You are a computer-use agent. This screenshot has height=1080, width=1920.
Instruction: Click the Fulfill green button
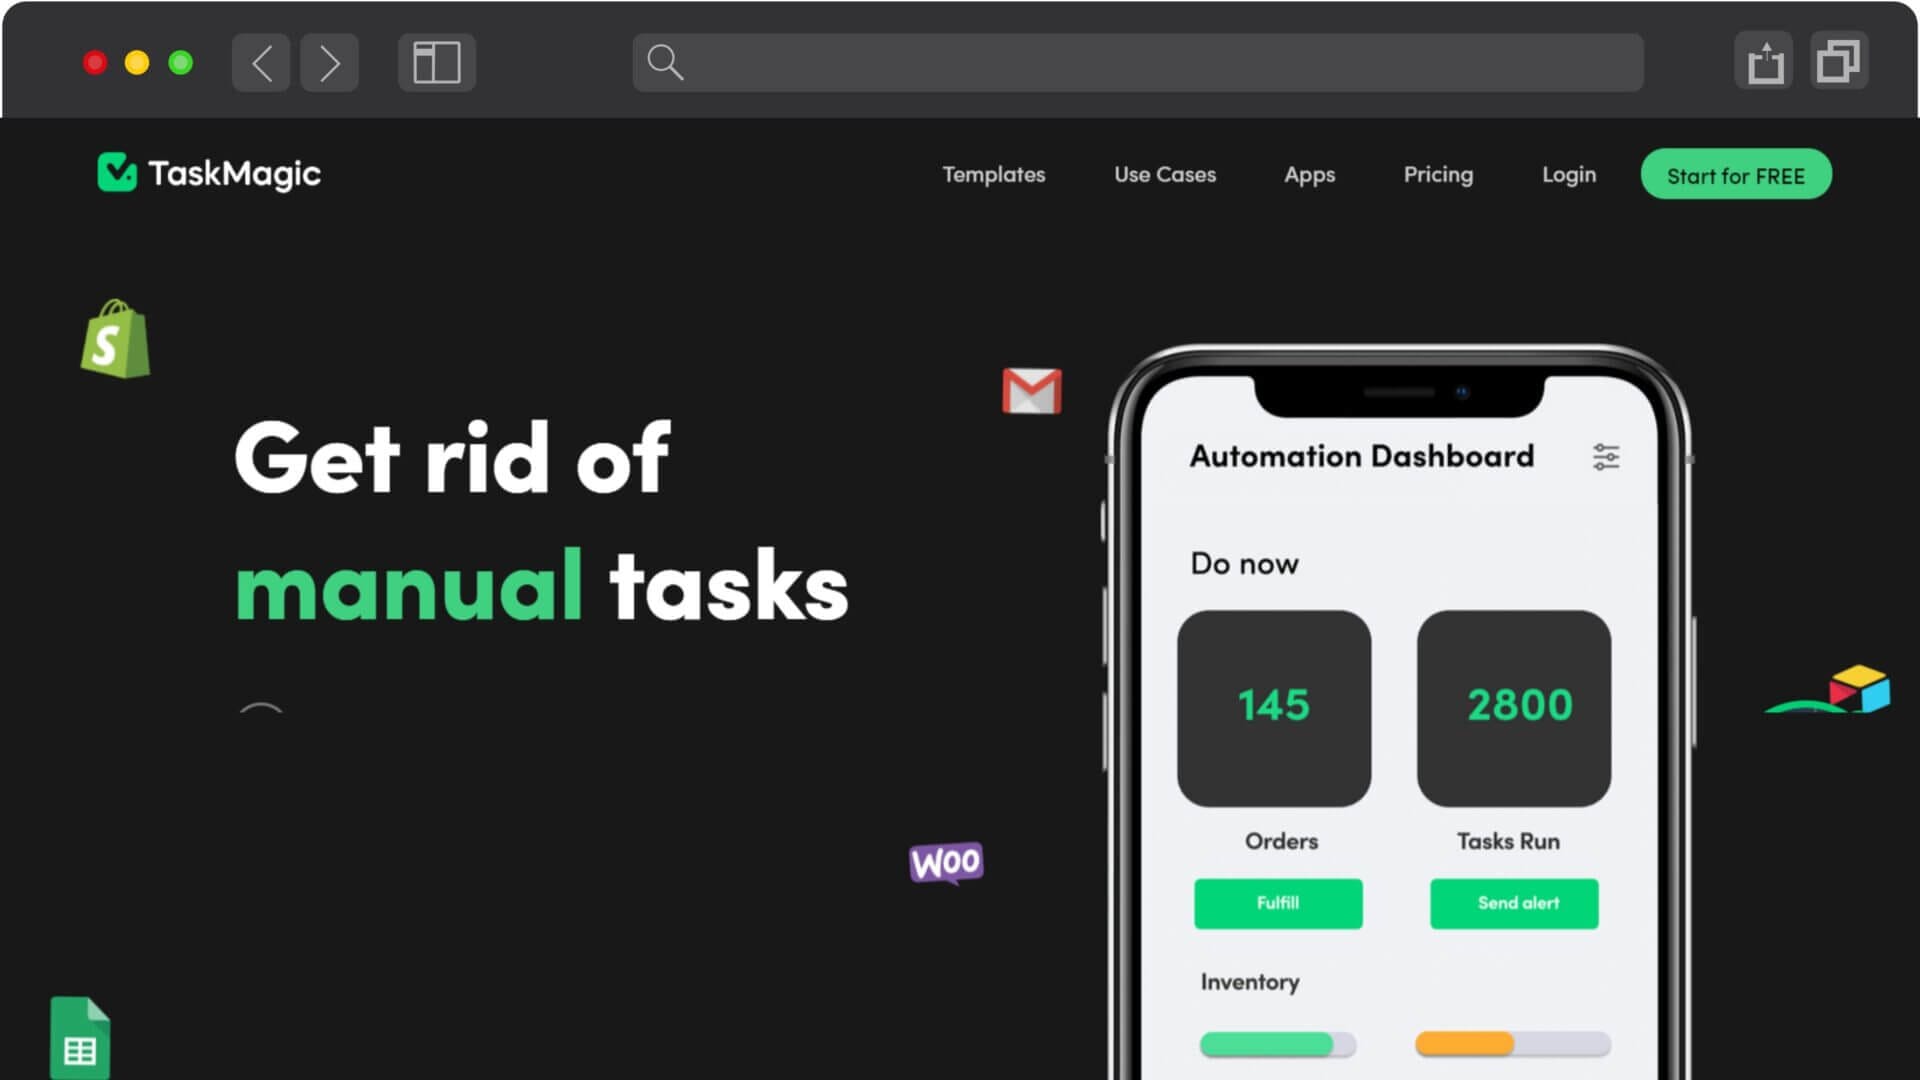click(1276, 902)
